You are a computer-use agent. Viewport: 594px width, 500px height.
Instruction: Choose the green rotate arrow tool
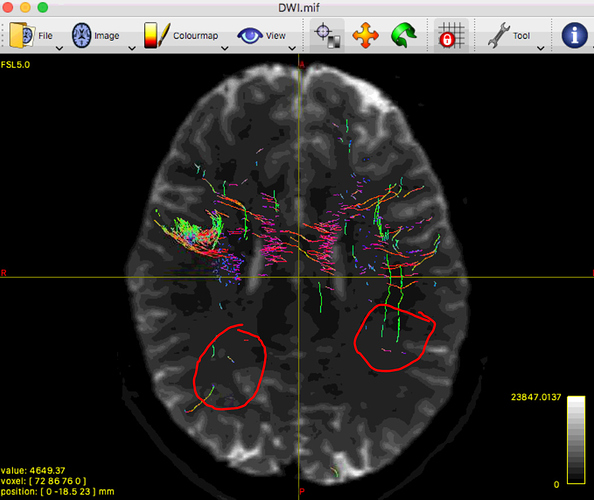pos(404,35)
